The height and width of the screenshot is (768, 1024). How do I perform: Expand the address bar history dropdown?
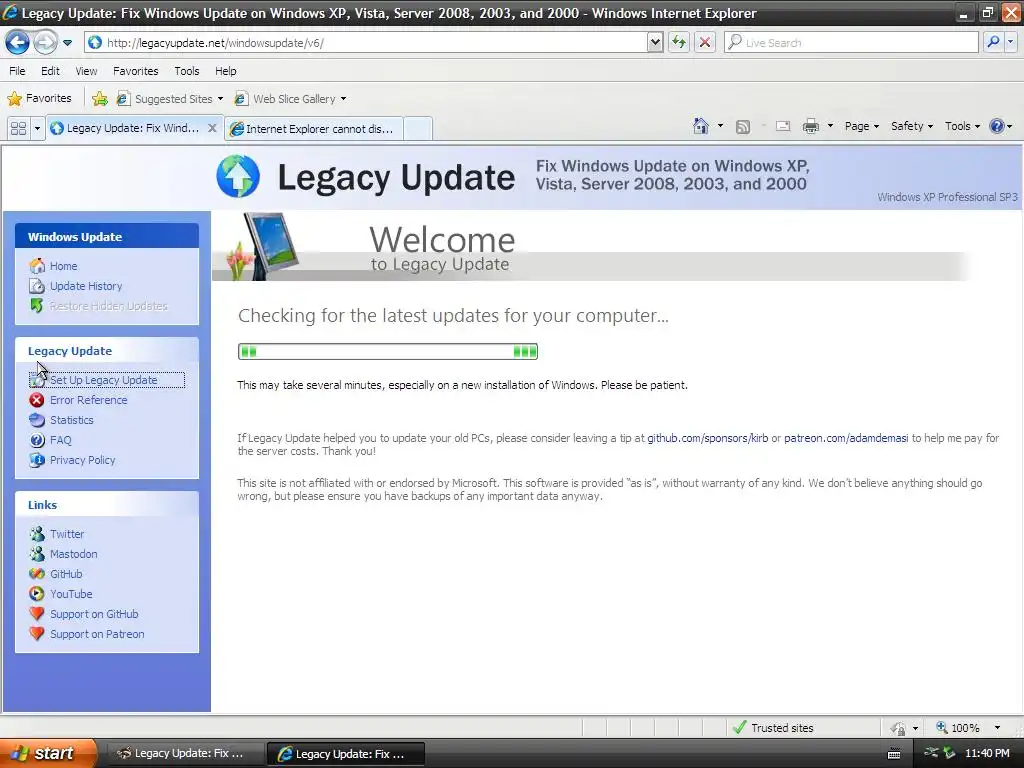655,42
